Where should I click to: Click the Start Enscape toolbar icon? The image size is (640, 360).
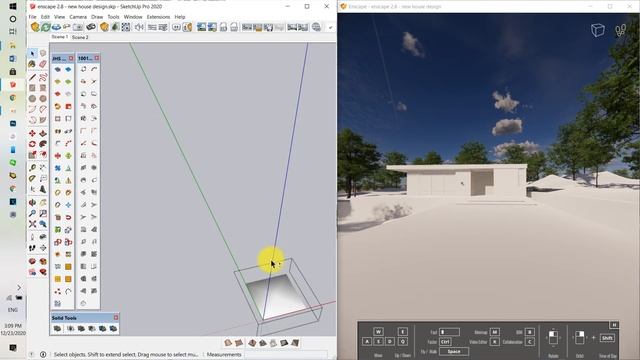(x=35, y=27)
